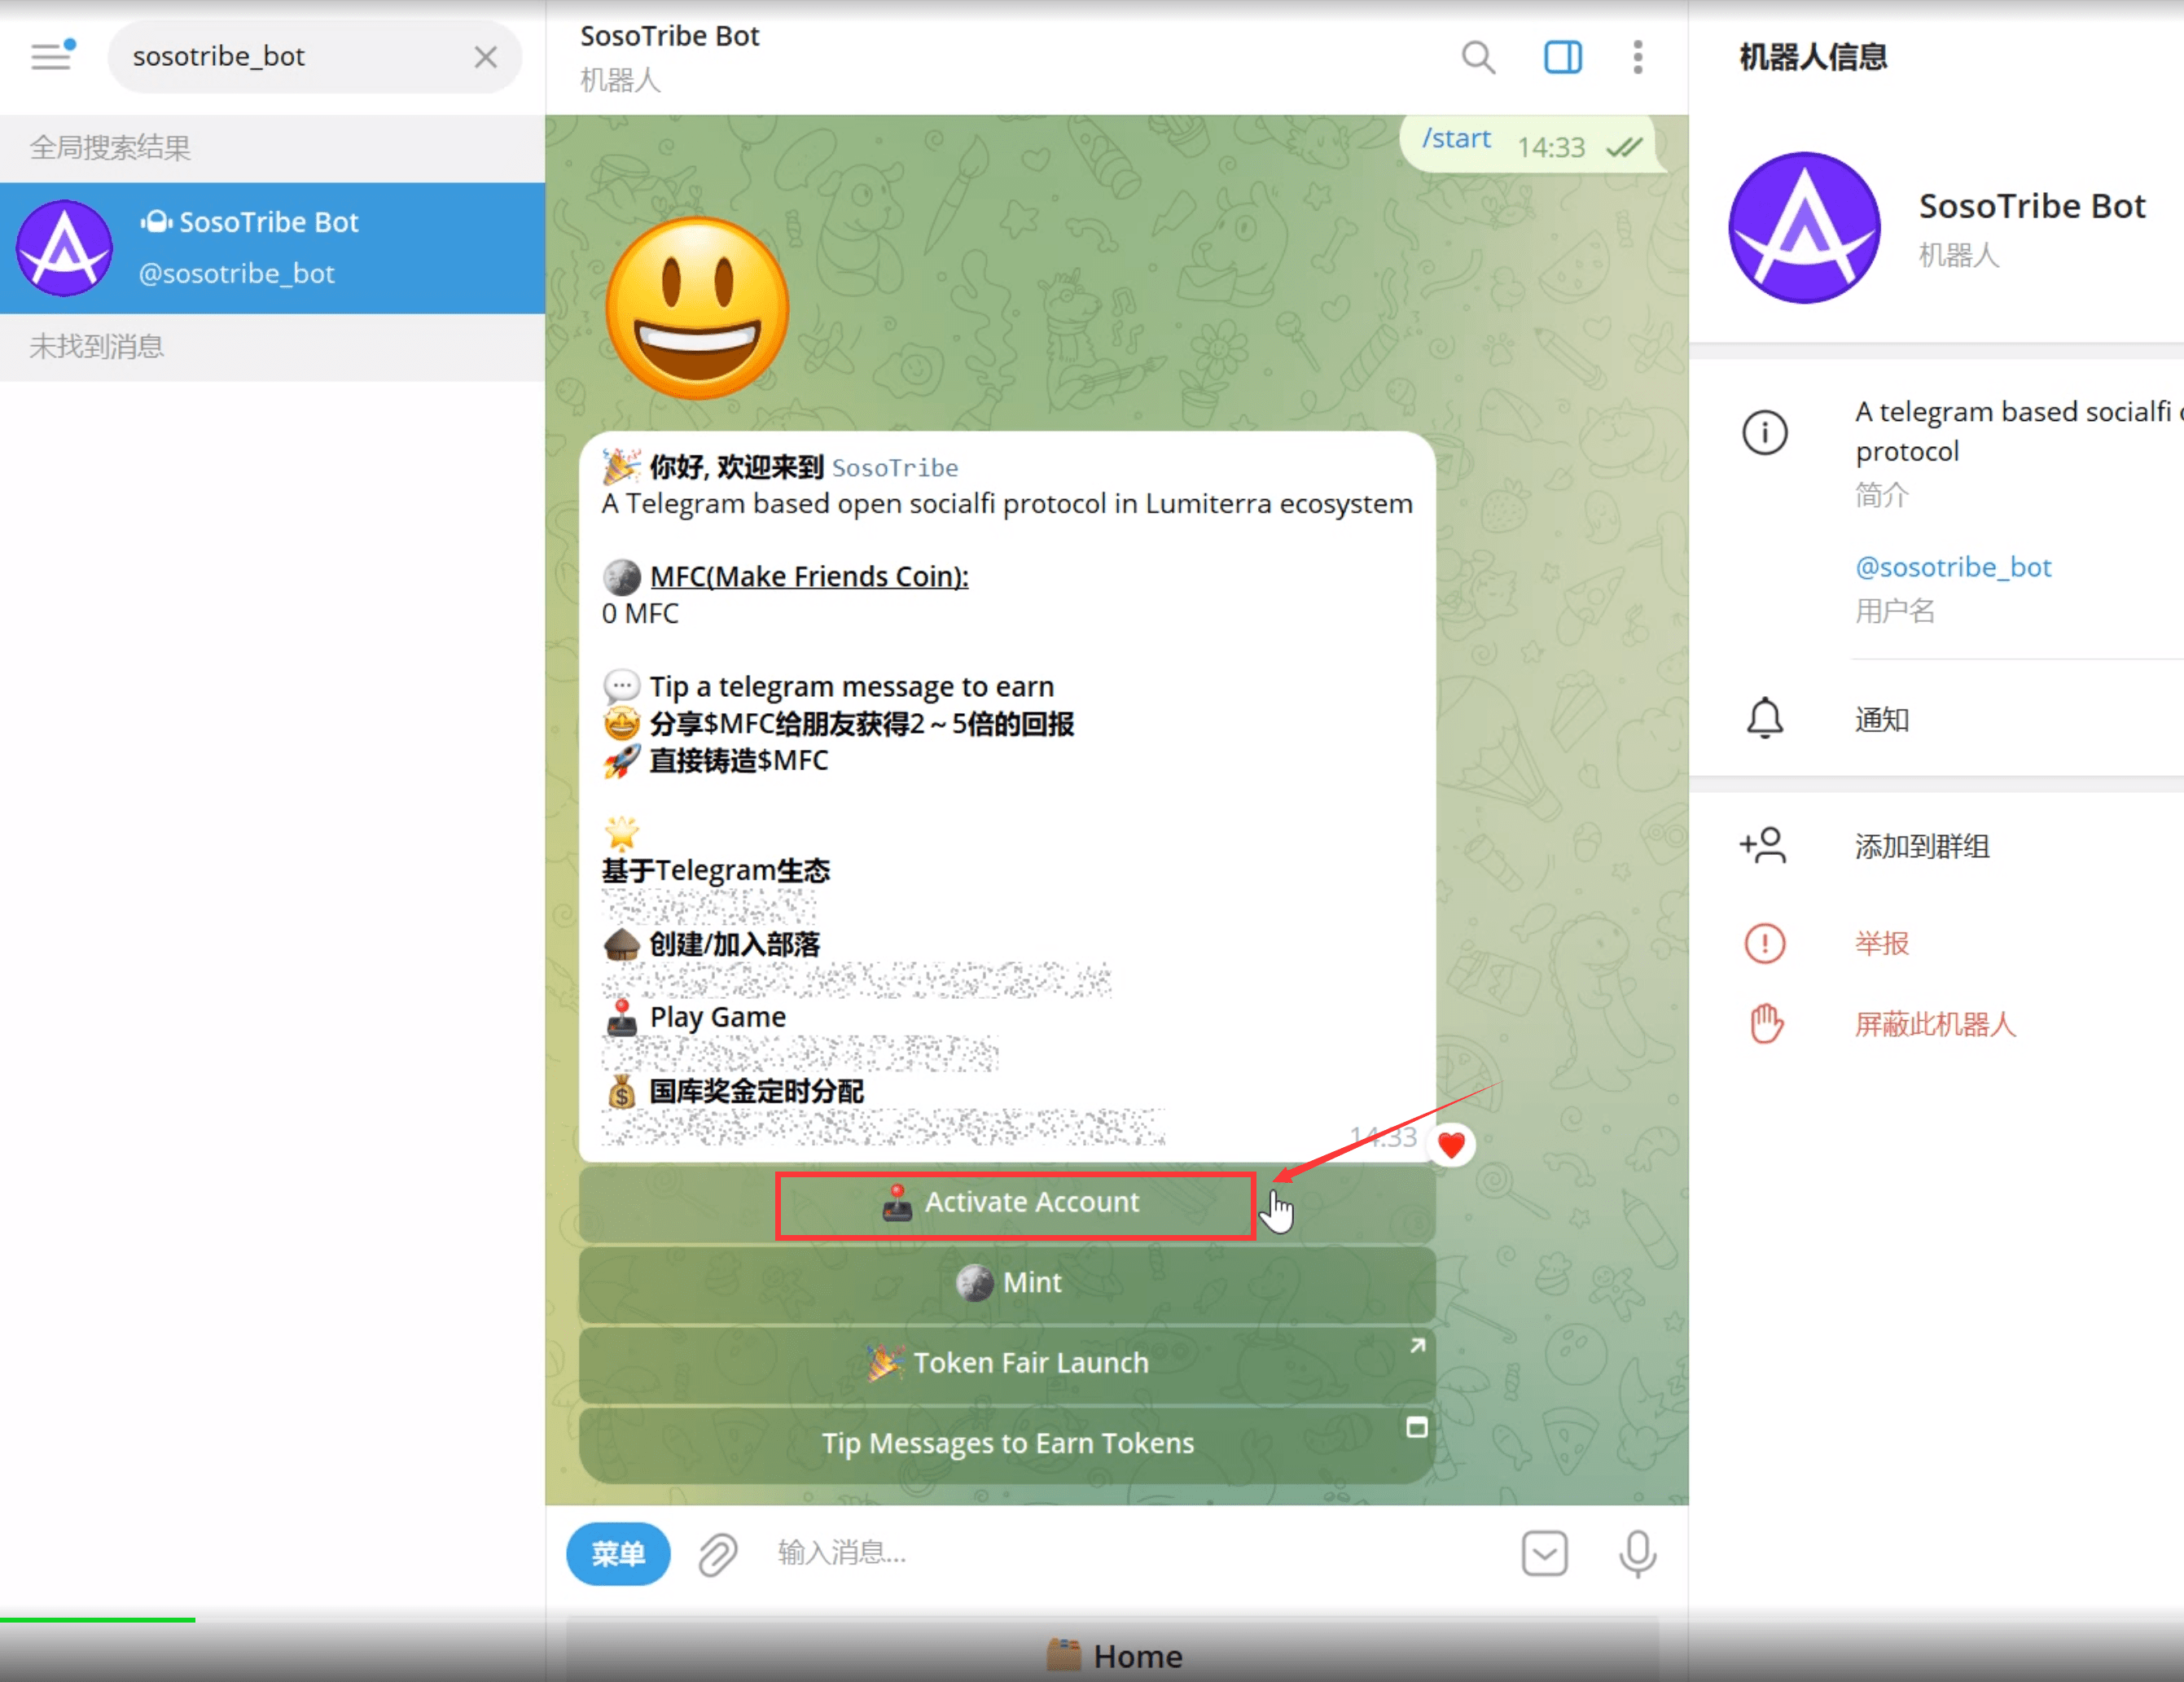This screenshot has width=2184, height=1682.
Task: Open Tip Messages to Earn Tokens
Action: pos(1007,1444)
